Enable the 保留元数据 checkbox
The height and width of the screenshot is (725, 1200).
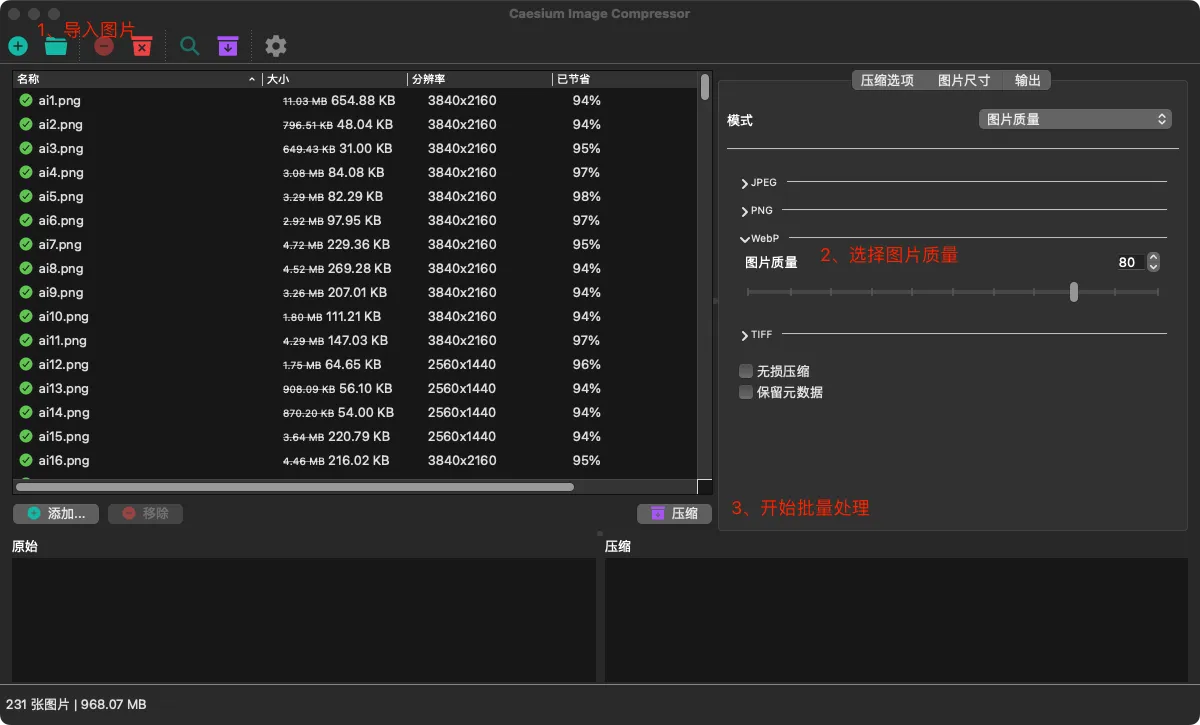(x=745, y=392)
